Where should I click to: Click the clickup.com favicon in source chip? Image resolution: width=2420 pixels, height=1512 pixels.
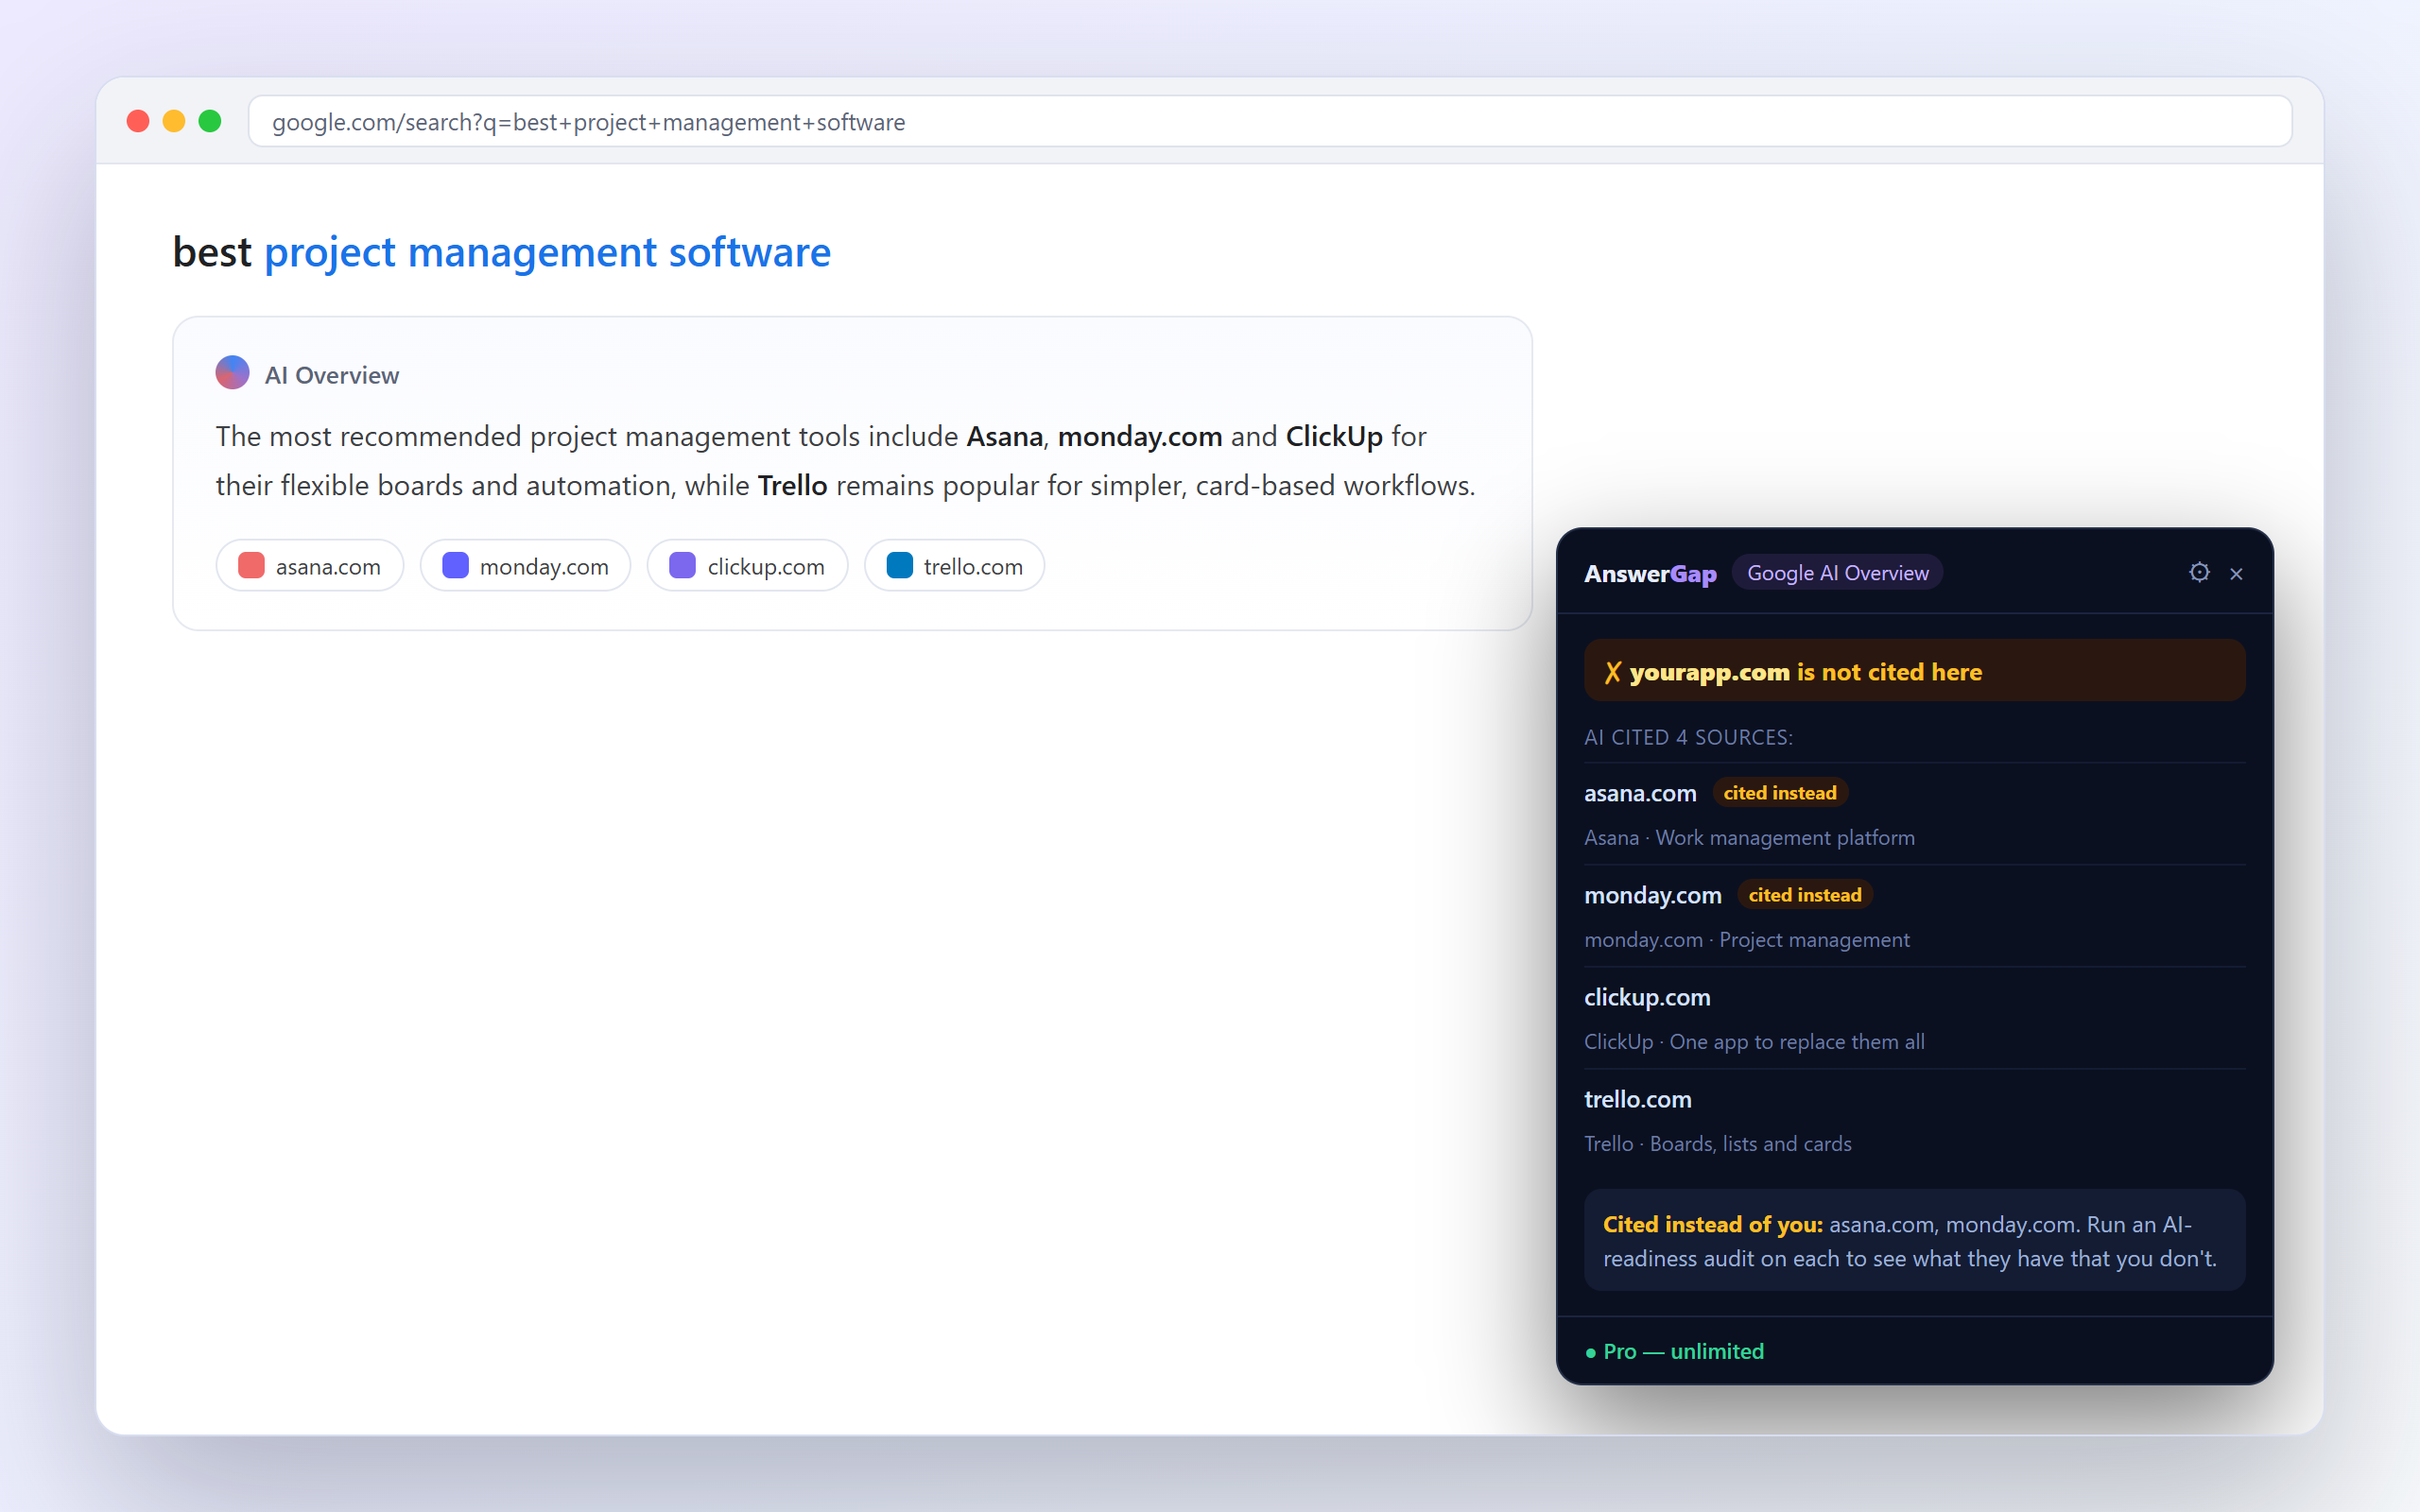click(x=682, y=565)
